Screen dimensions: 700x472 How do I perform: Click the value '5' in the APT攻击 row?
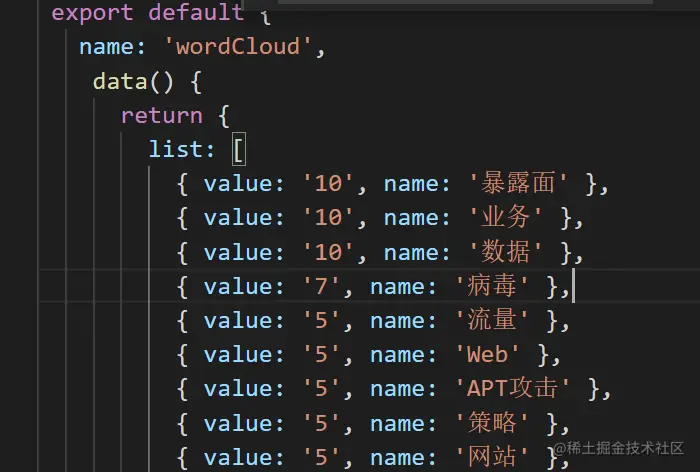(x=321, y=388)
